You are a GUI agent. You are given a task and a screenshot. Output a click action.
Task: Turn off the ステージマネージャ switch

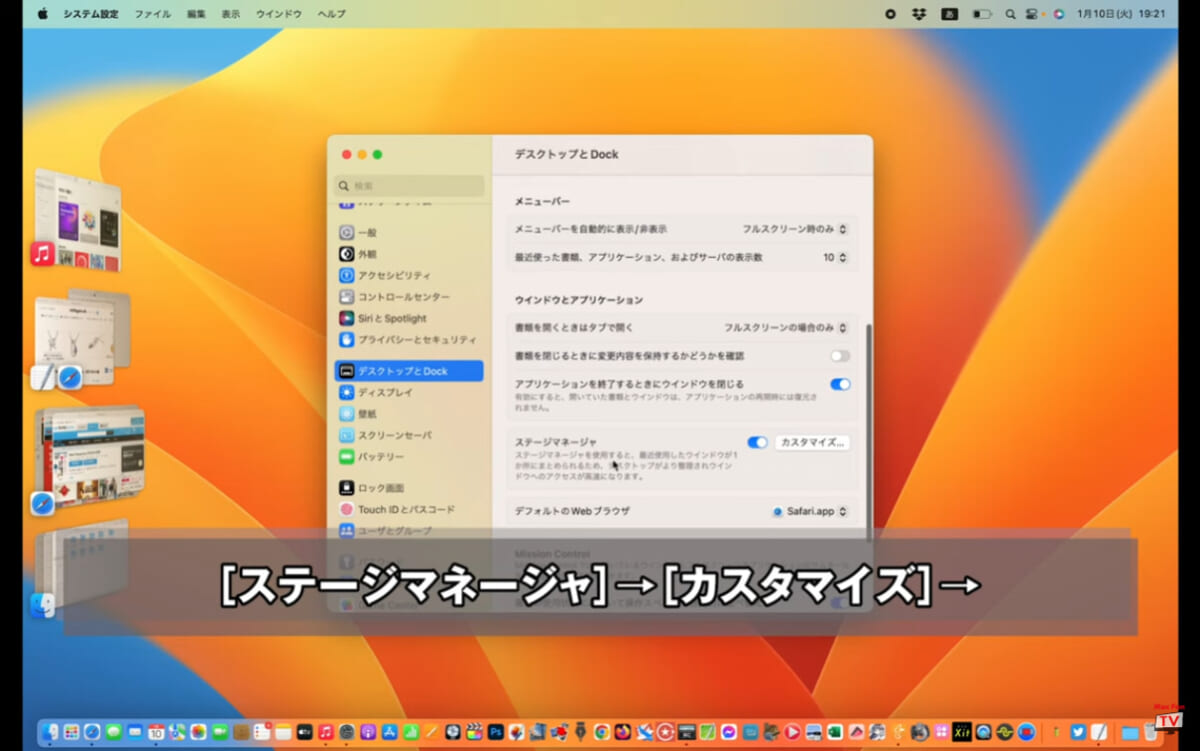coord(757,442)
